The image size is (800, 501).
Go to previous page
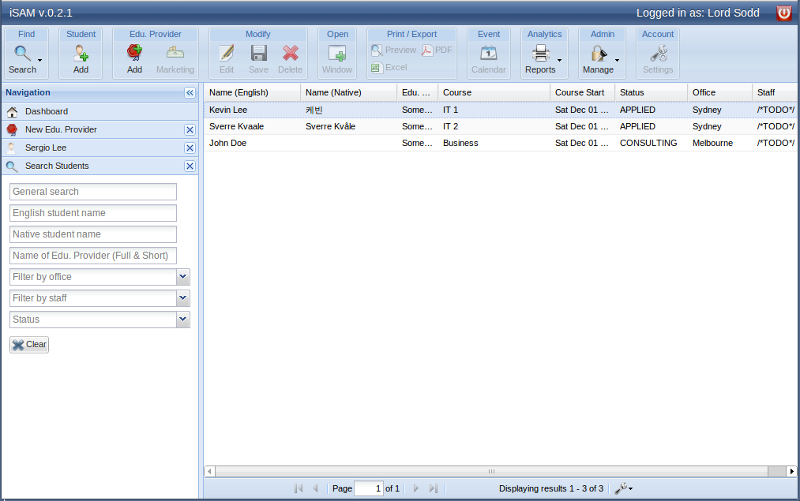(x=316, y=489)
